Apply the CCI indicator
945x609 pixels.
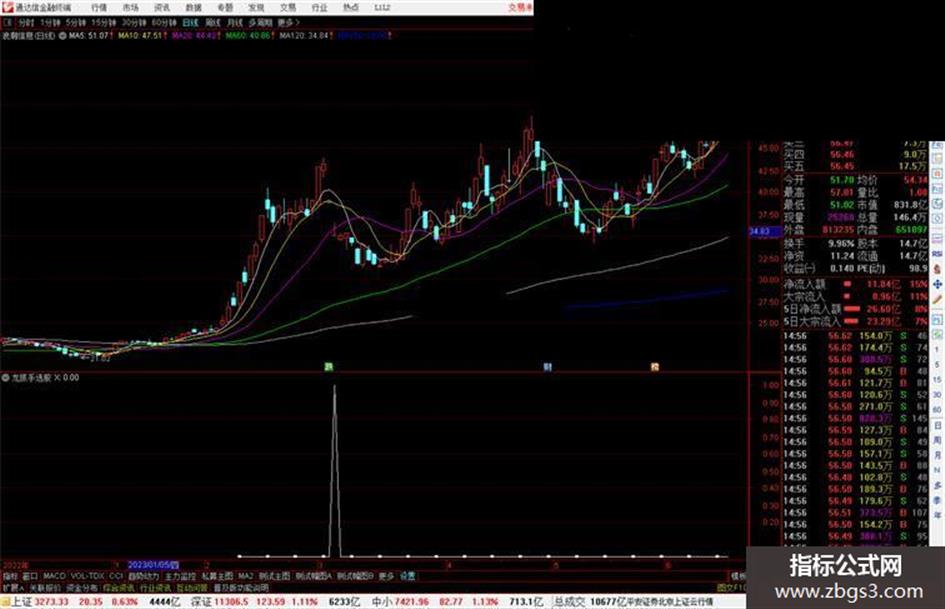[x=116, y=576]
